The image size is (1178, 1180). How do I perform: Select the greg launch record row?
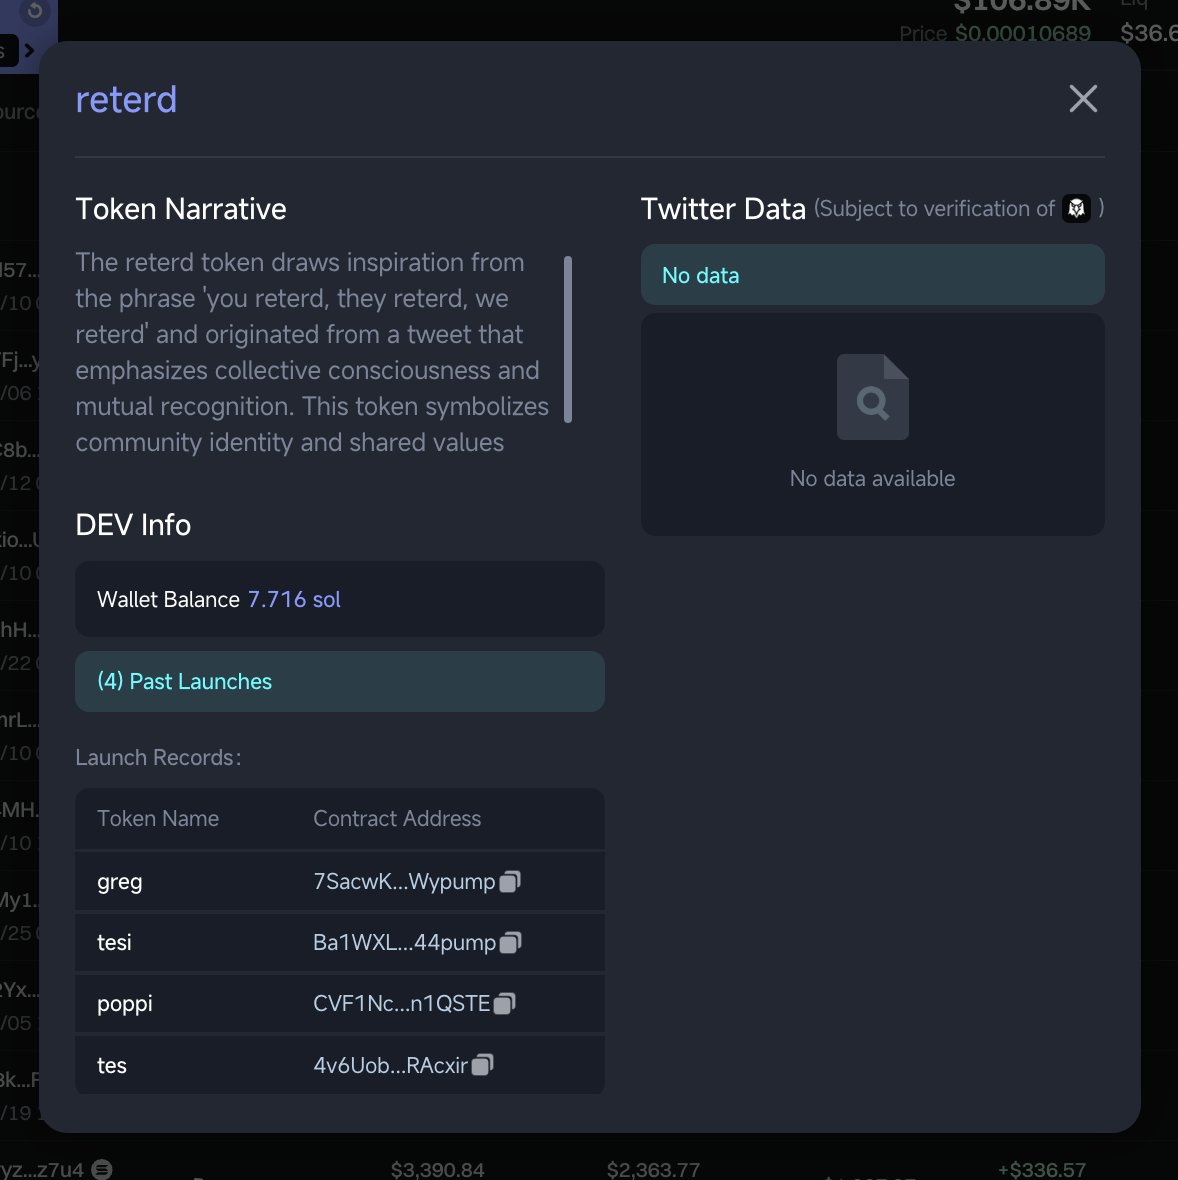click(339, 881)
